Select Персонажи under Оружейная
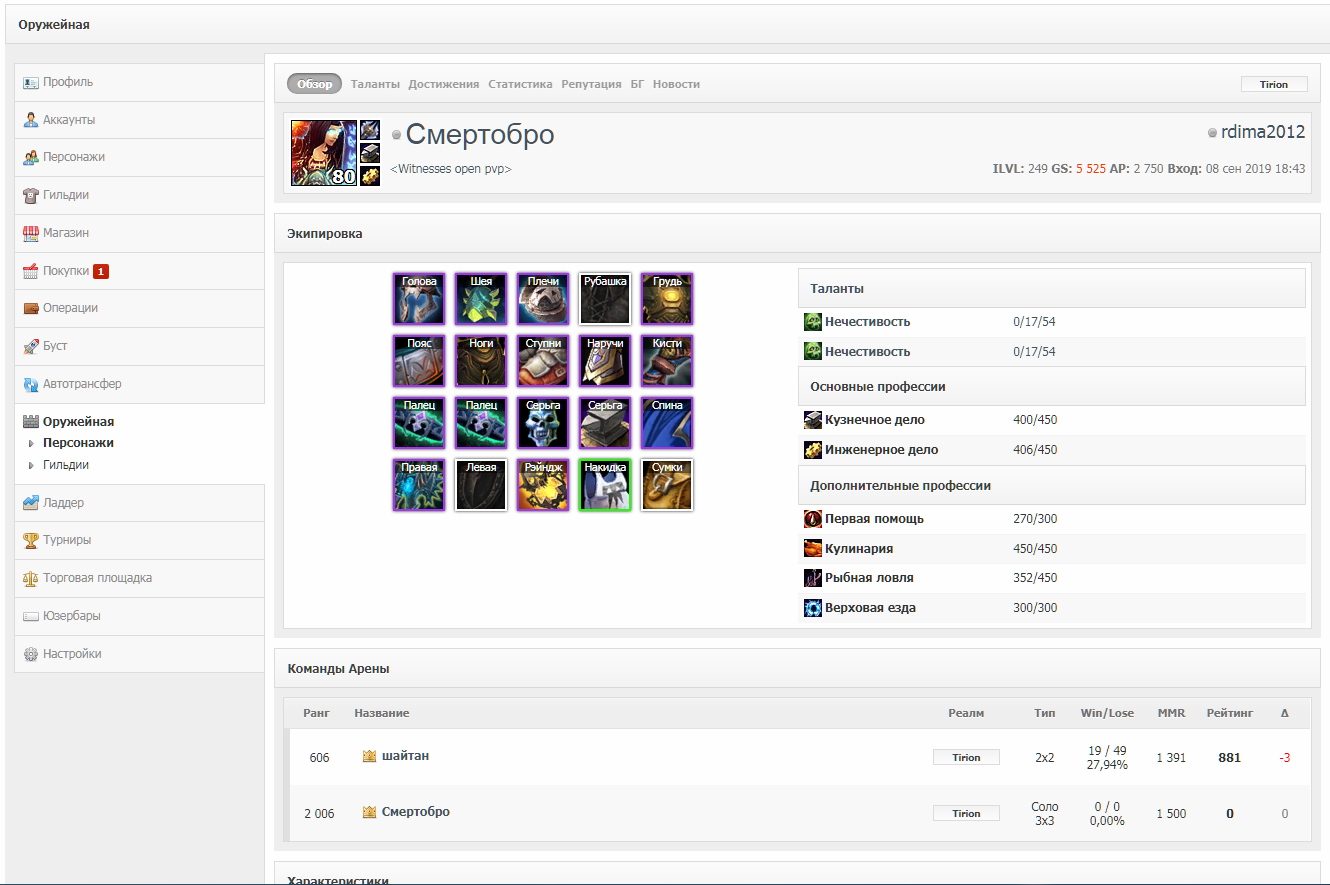1330x885 pixels. click(x=78, y=443)
